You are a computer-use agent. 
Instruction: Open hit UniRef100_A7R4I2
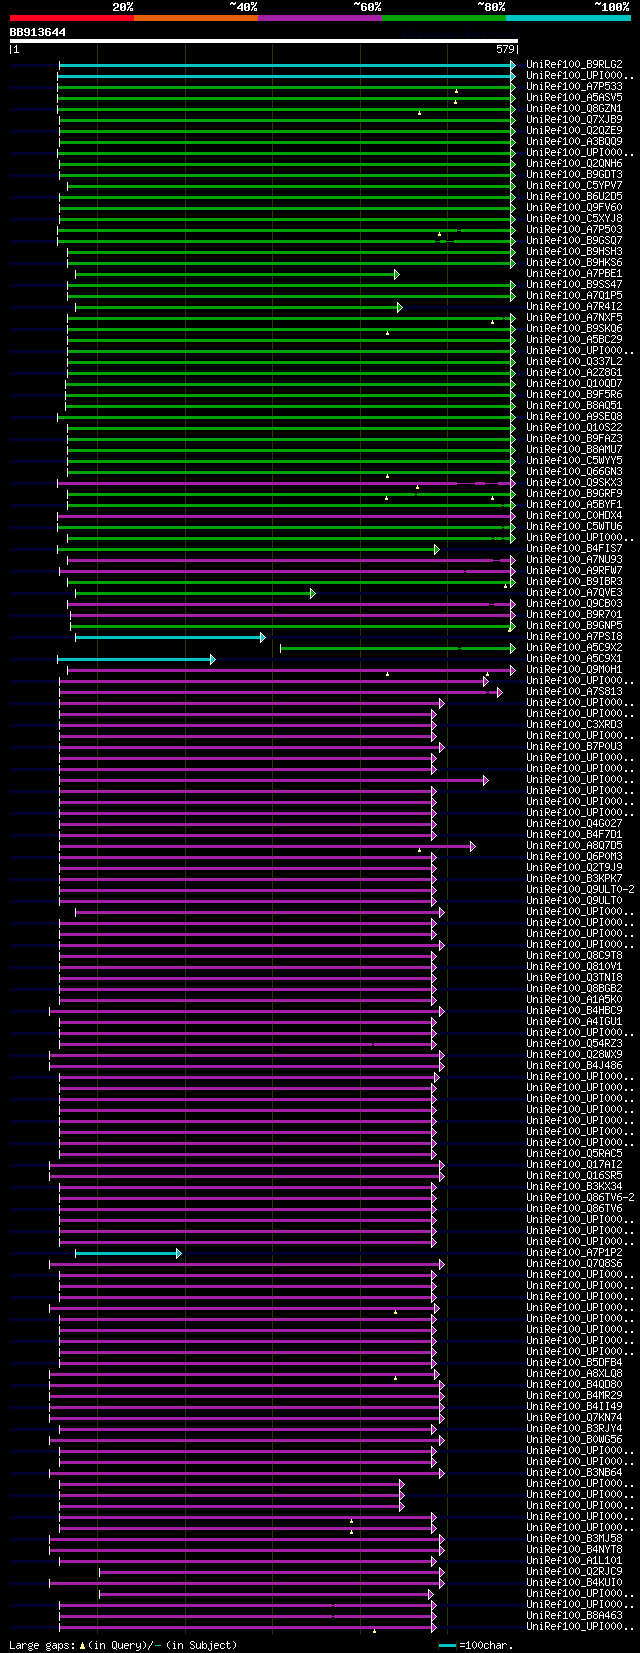pyautogui.click(x=574, y=307)
